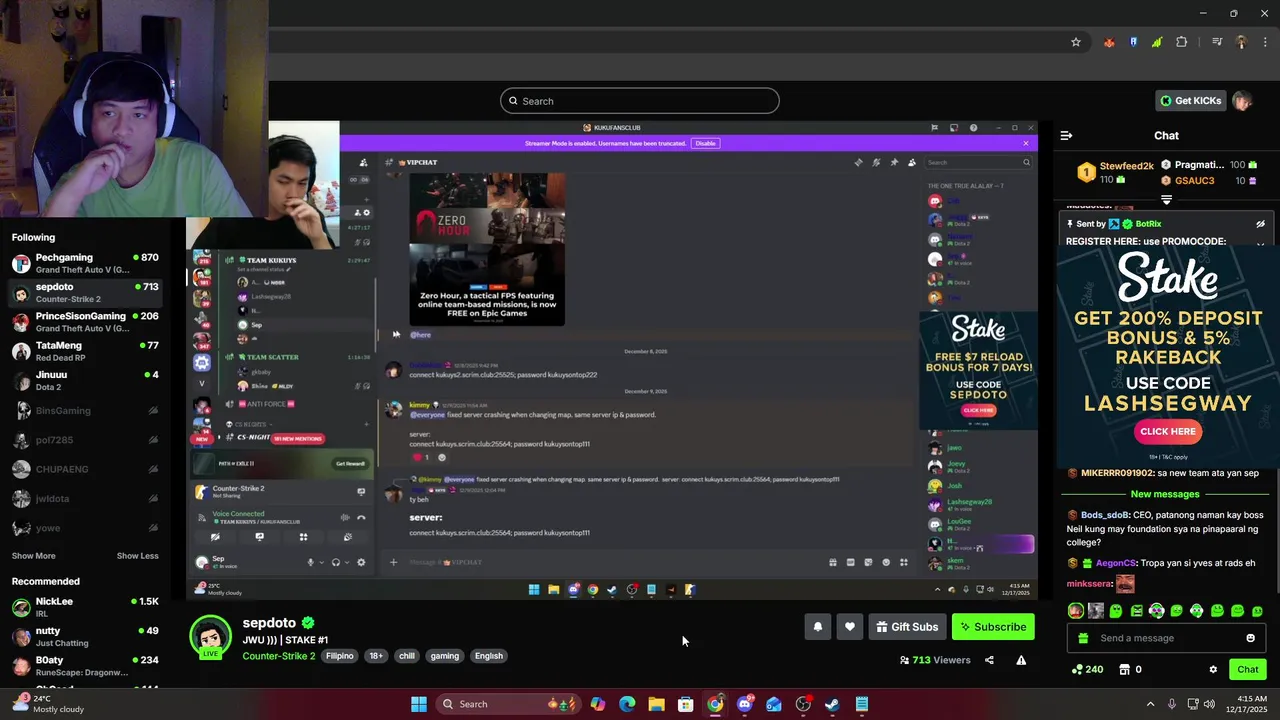Screen dimensions: 1280x720
Task: Collapse the chat panel with the arrow icon
Action: 1066,135
